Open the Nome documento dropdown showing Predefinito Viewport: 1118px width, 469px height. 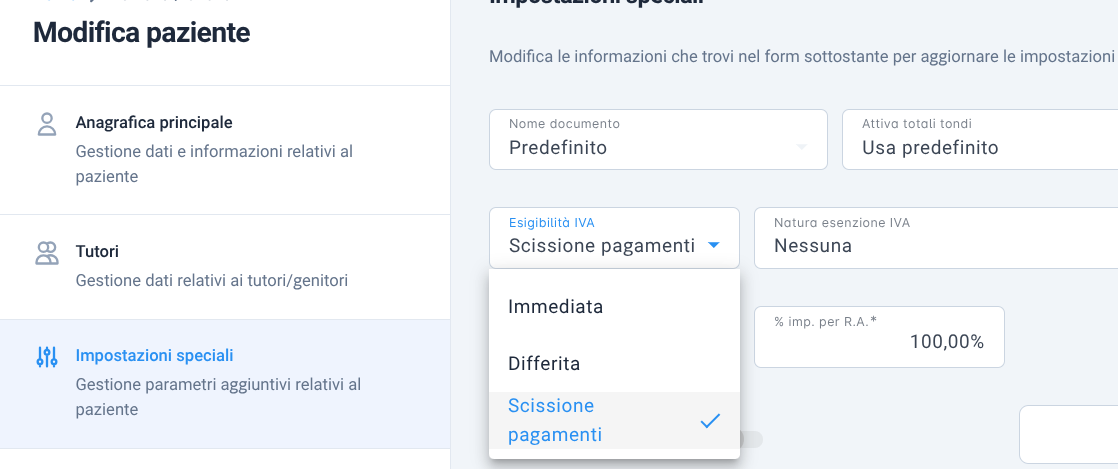click(658, 140)
